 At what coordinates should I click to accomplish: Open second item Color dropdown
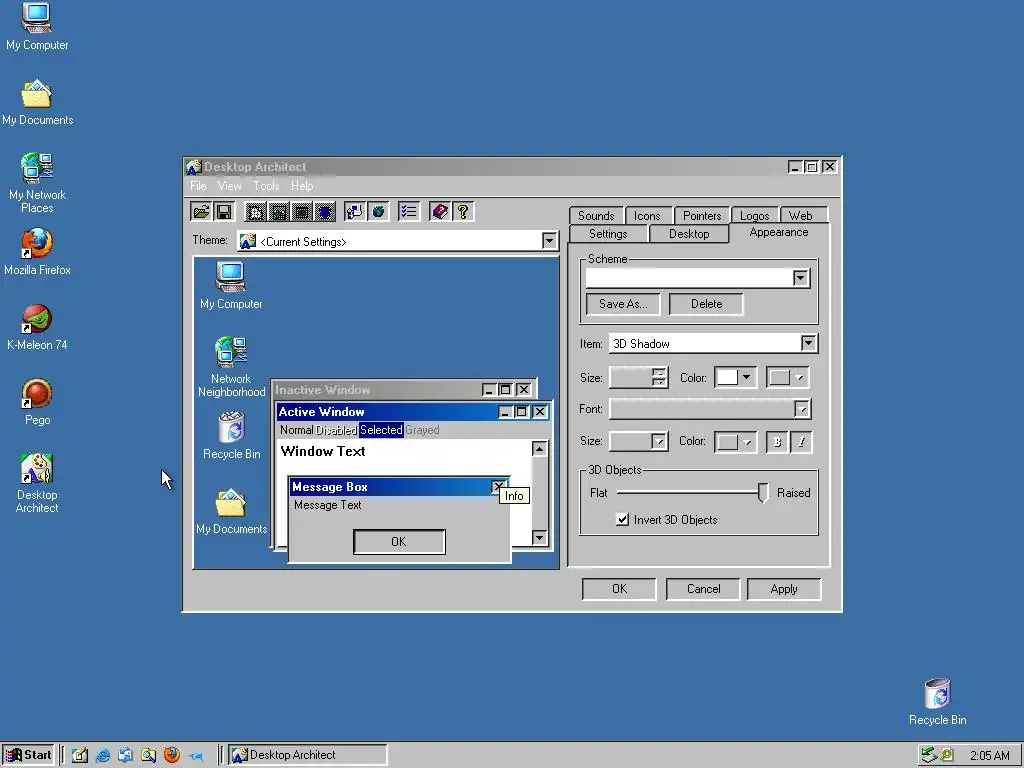(788, 377)
